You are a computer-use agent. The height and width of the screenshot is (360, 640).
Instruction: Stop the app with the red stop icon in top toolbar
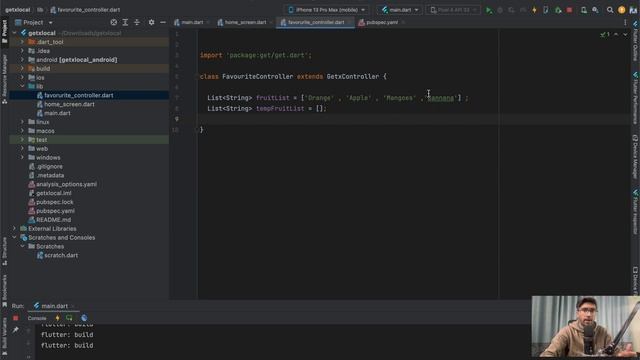pos(569,10)
